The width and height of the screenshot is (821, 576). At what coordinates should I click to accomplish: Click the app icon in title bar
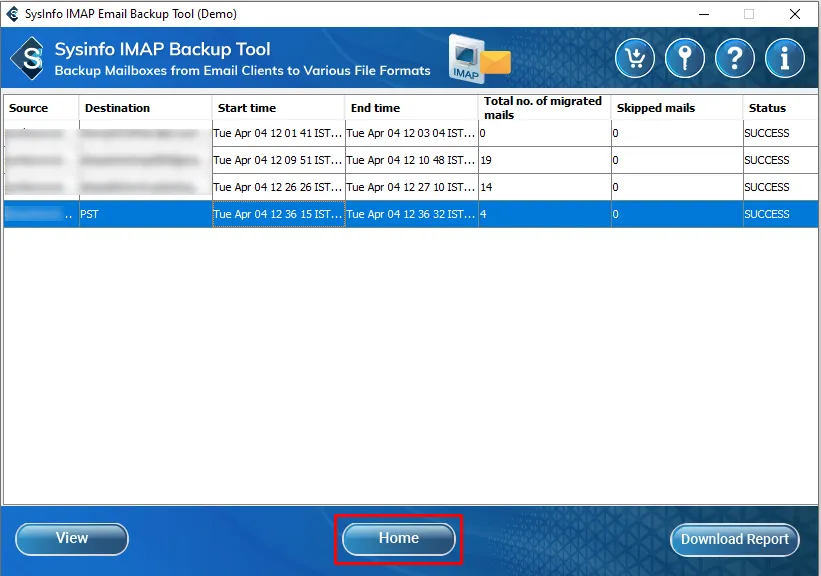13,14
